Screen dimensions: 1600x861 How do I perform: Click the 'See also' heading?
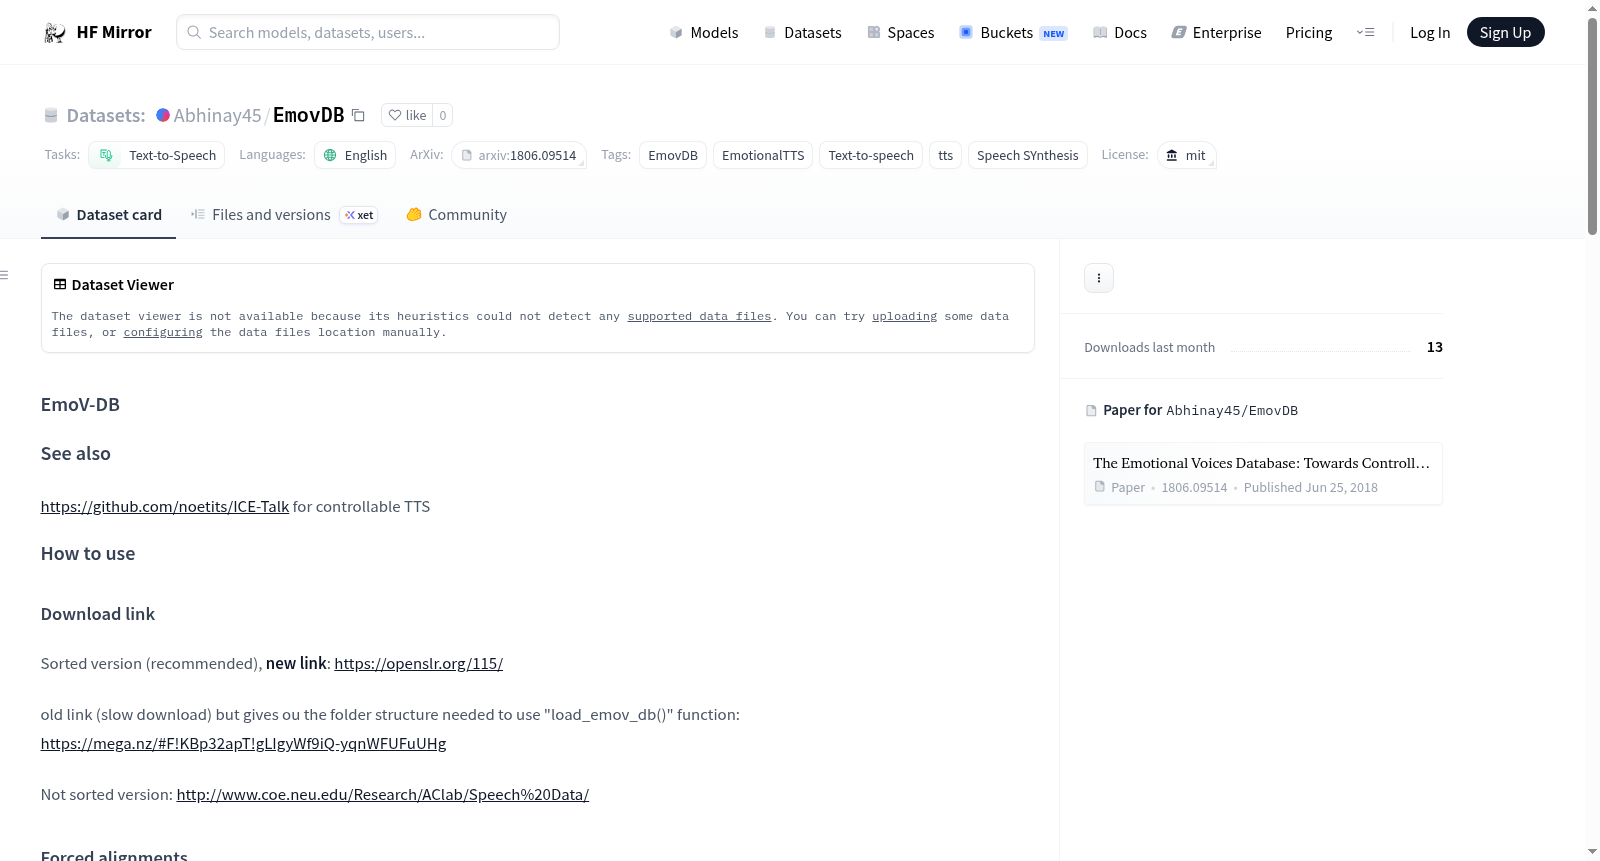click(76, 454)
